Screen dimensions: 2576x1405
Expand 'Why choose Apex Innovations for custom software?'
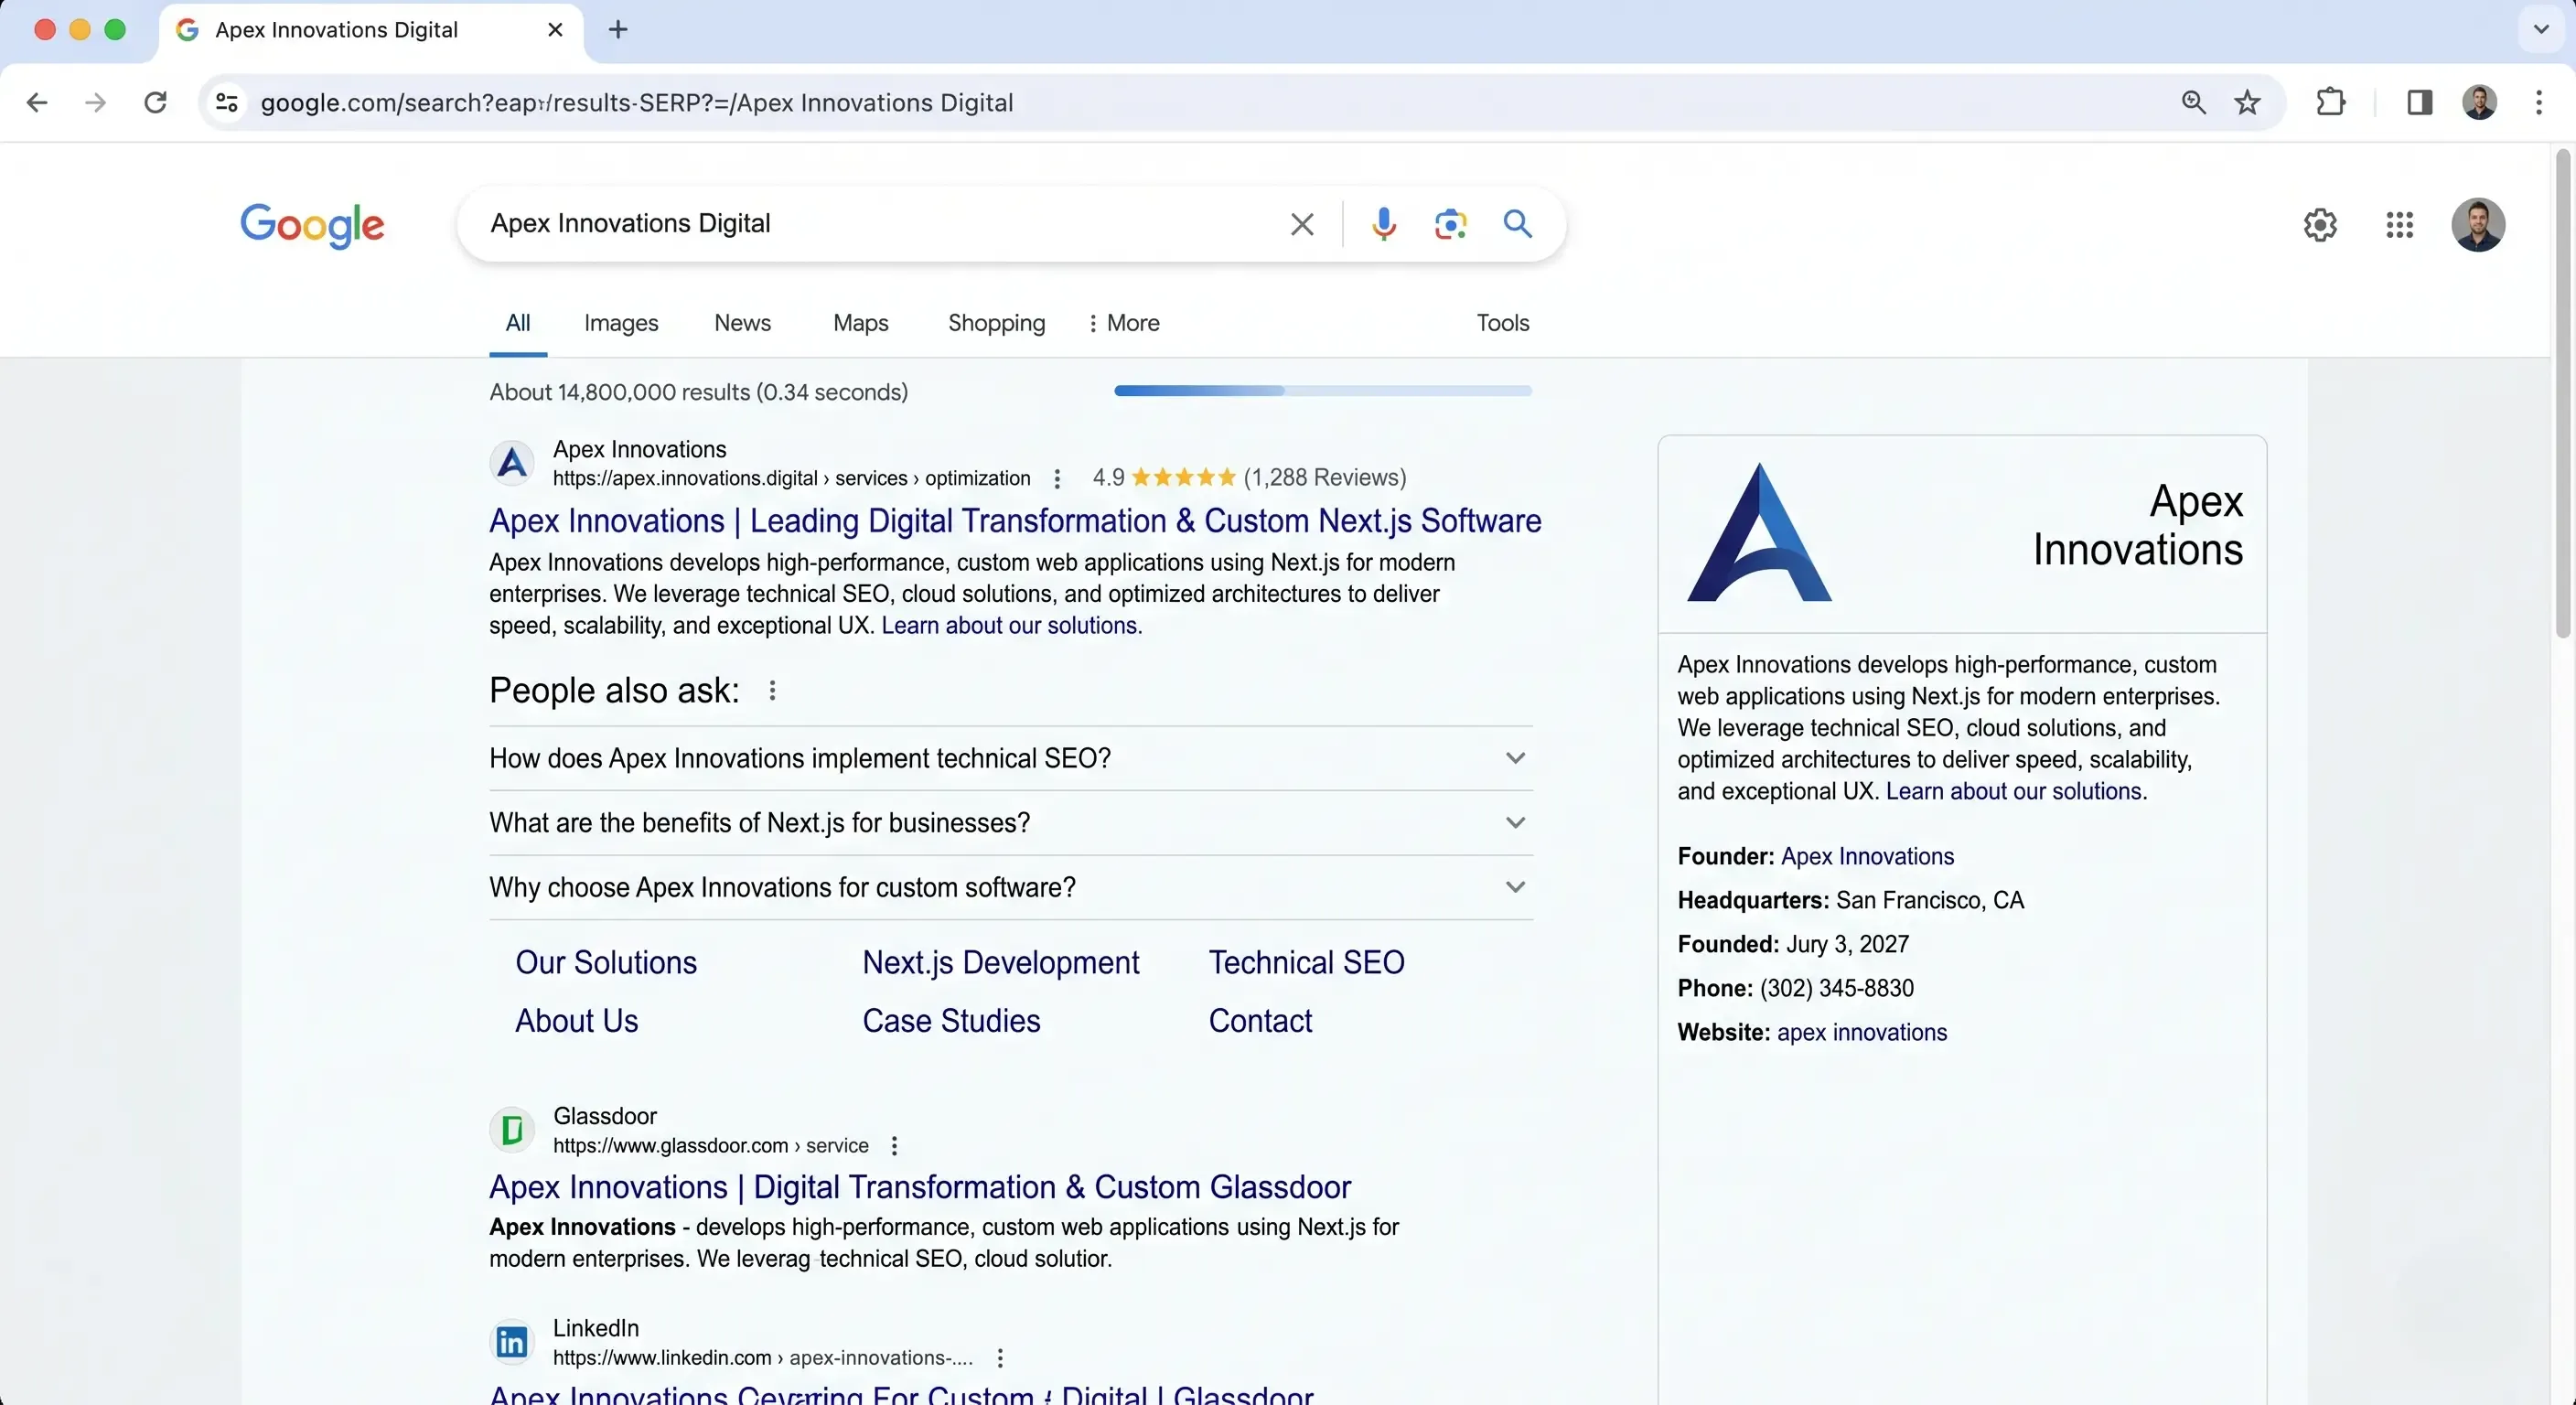coord(1010,888)
